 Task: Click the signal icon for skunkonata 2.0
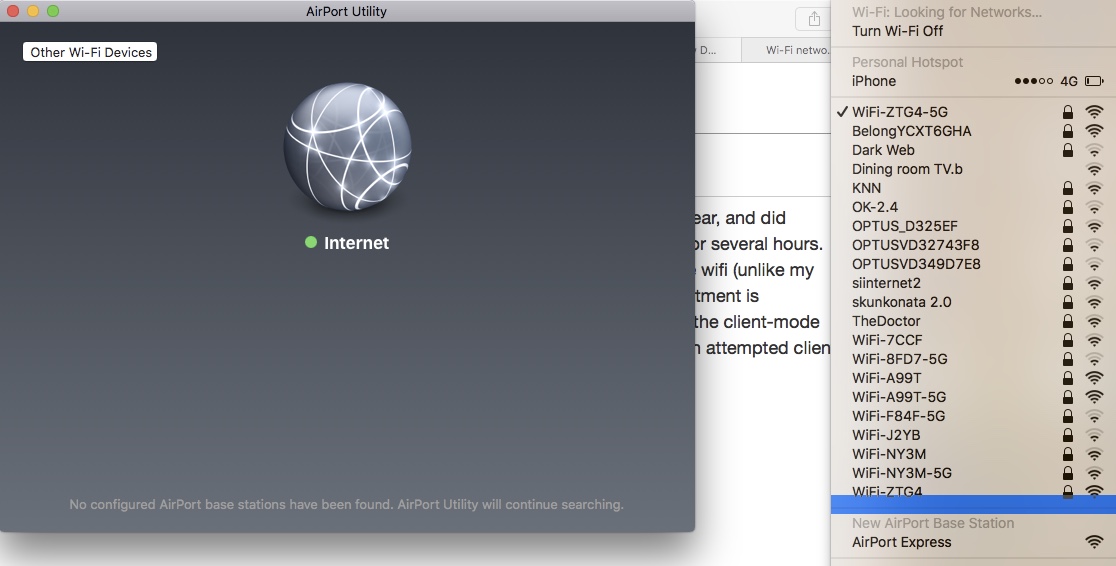pos(1094,302)
